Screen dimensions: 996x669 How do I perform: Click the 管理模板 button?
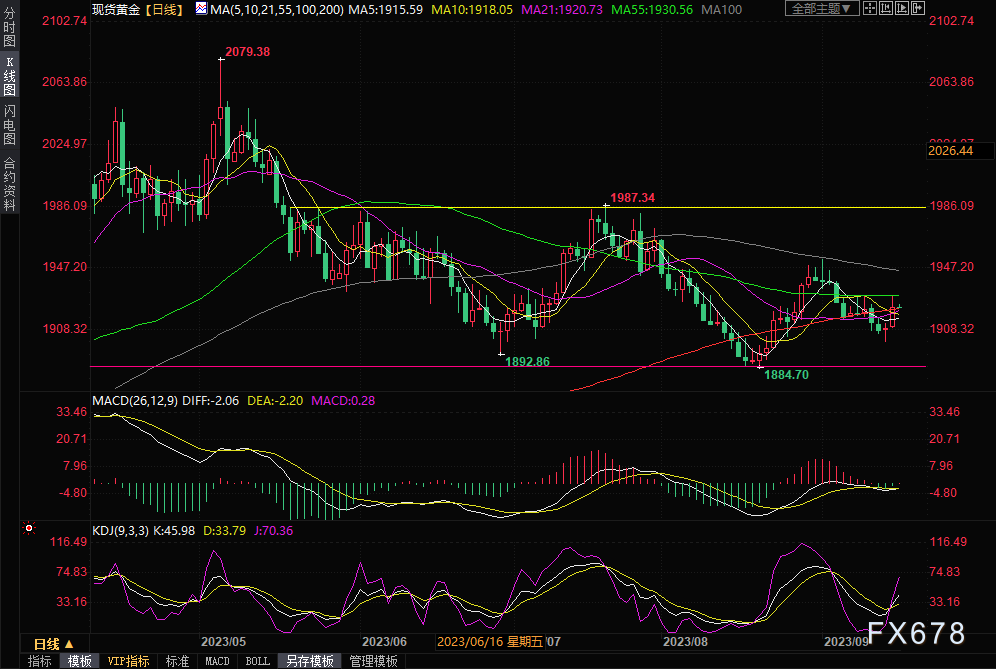(x=374, y=661)
